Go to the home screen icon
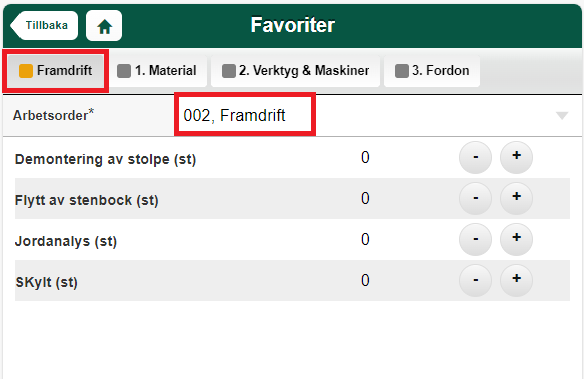This screenshot has height=379, width=584. click(x=104, y=26)
